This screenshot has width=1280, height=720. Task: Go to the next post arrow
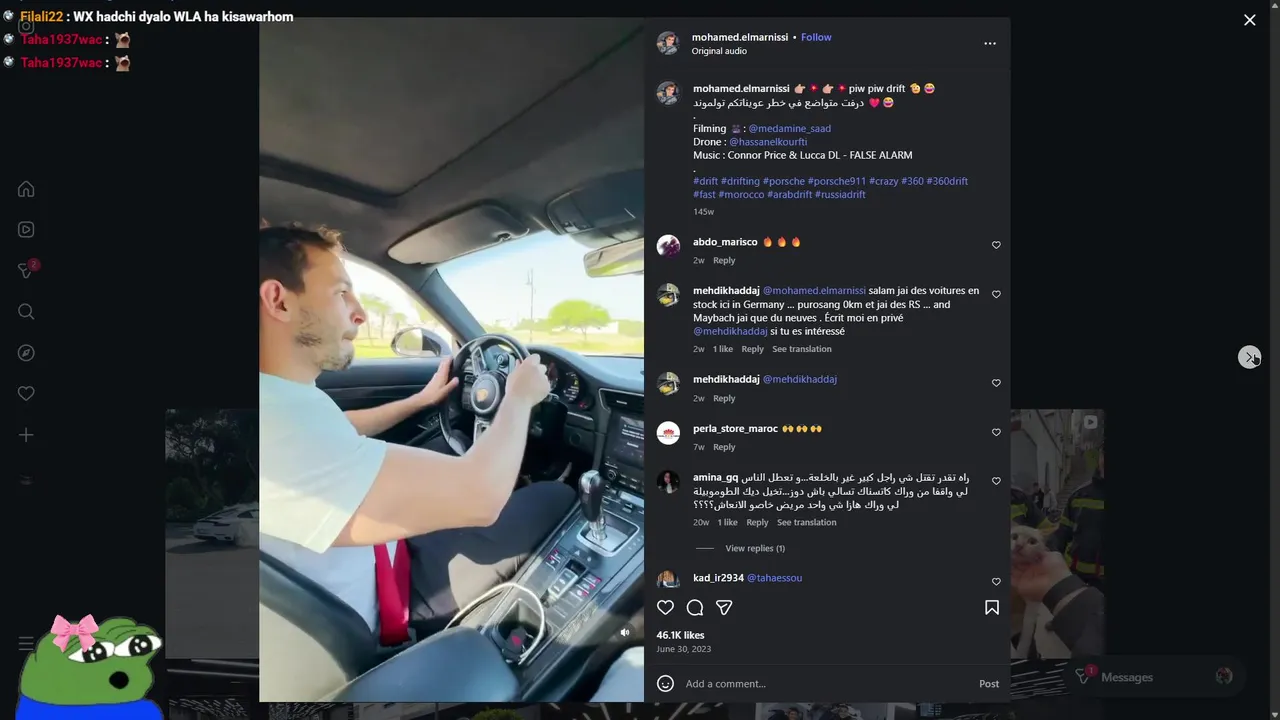point(1249,357)
